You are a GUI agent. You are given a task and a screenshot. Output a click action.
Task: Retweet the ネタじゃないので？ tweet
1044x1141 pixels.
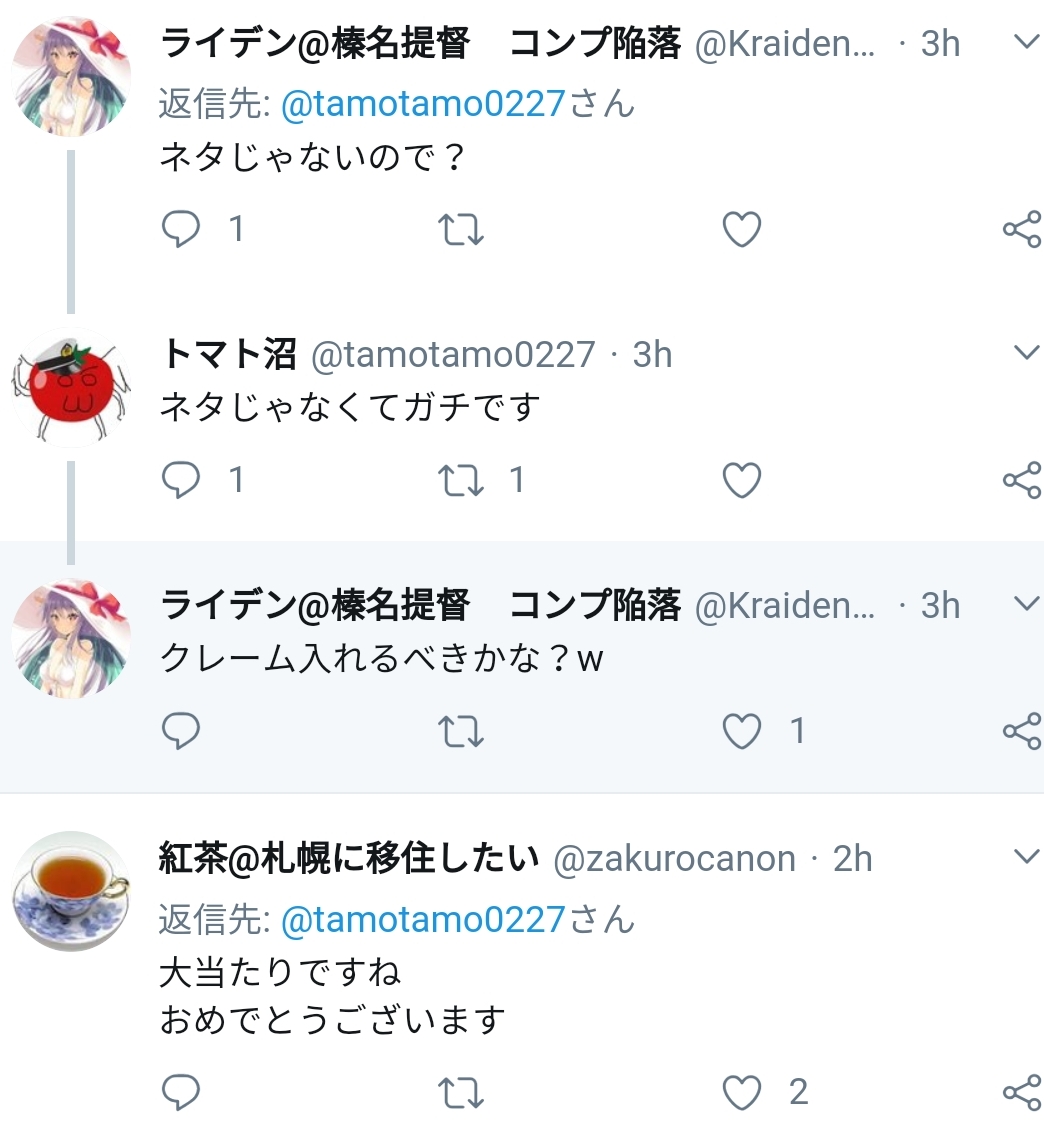click(x=461, y=230)
